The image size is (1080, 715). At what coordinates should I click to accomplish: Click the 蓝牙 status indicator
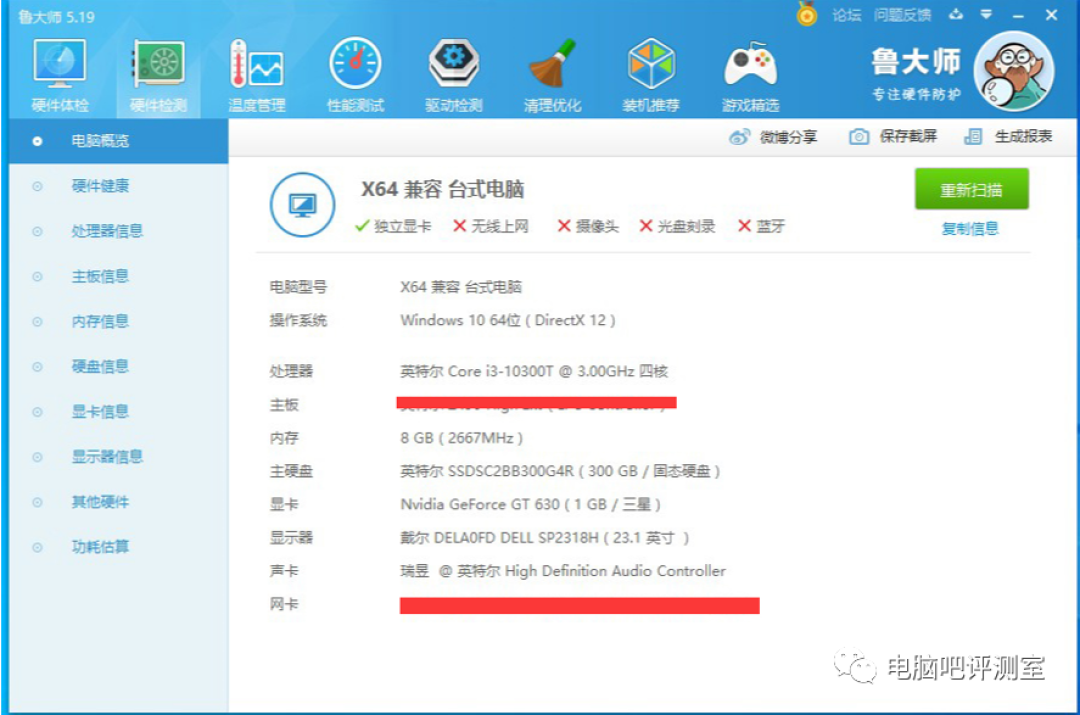[x=761, y=226]
